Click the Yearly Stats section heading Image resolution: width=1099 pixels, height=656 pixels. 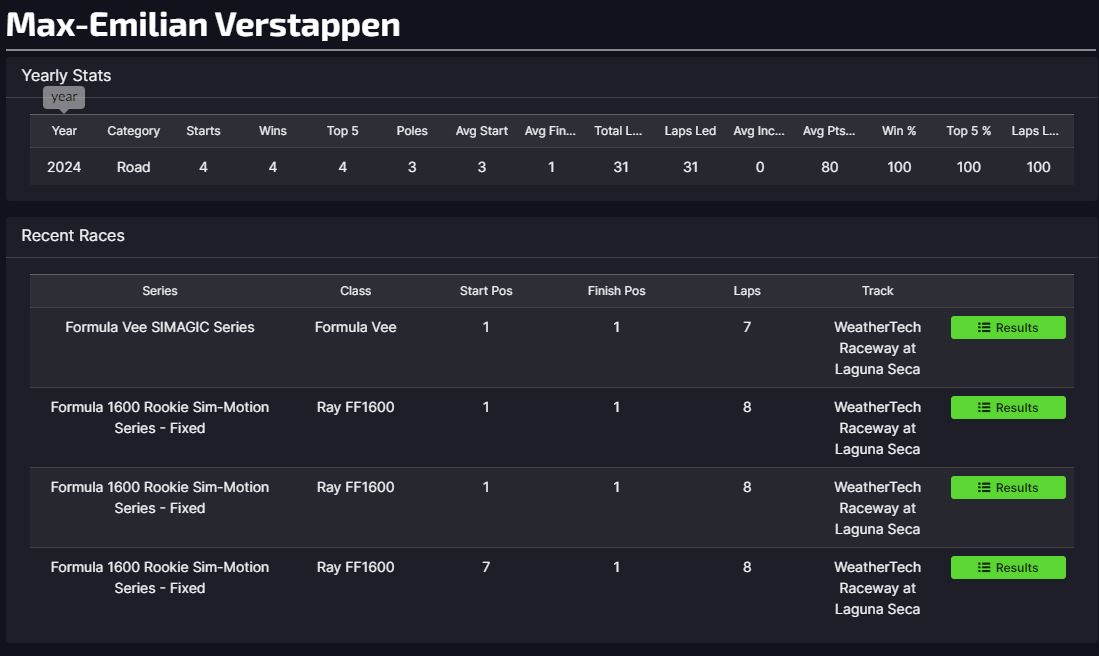click(x=66, y=76)
